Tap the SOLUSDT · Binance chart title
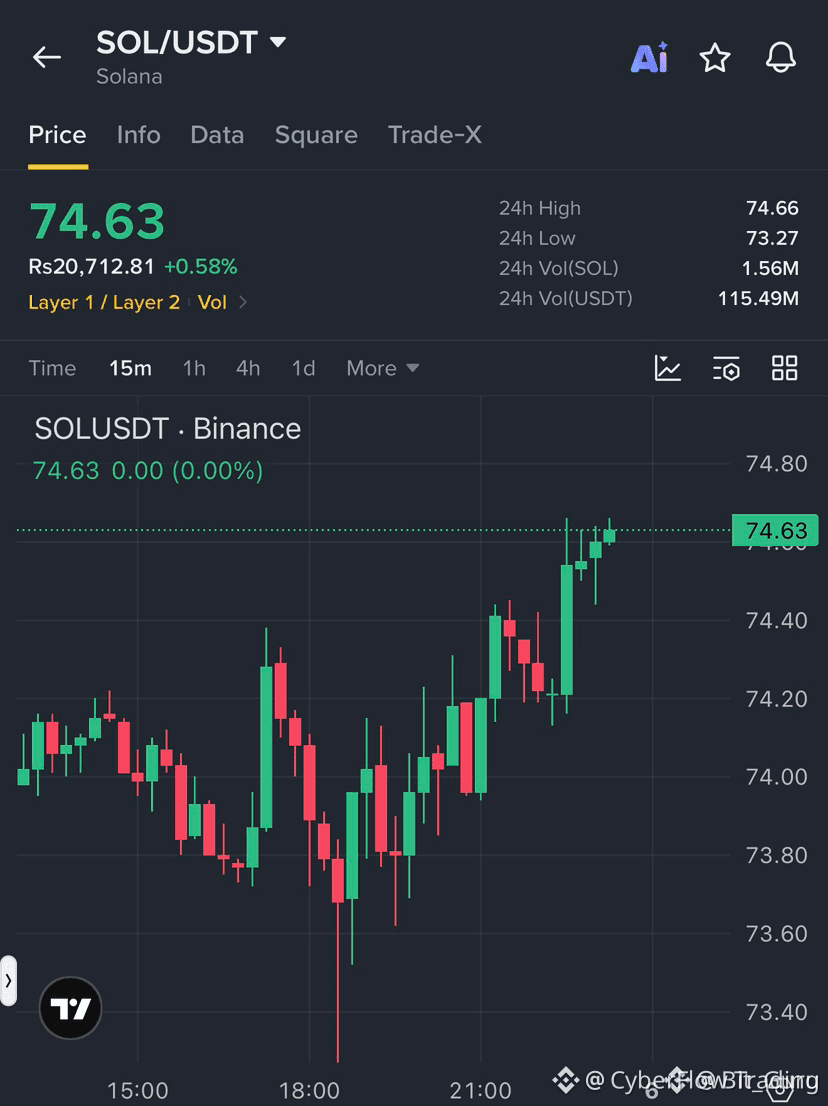 [x=168, y=429]
